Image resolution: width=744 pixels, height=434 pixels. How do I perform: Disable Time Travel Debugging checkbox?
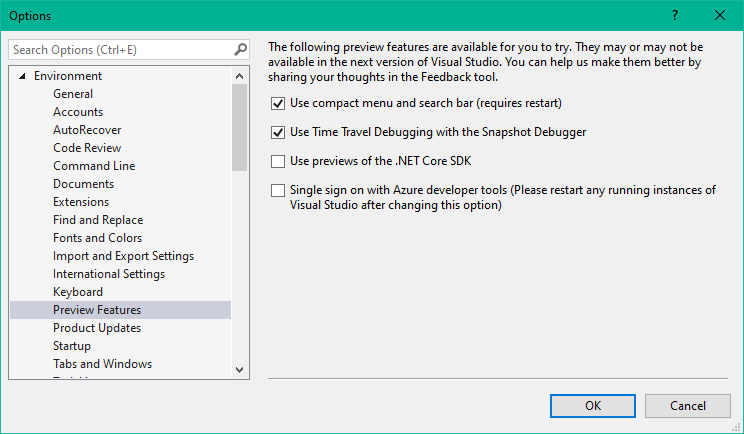pyautogui.click(x=278, y=132)
